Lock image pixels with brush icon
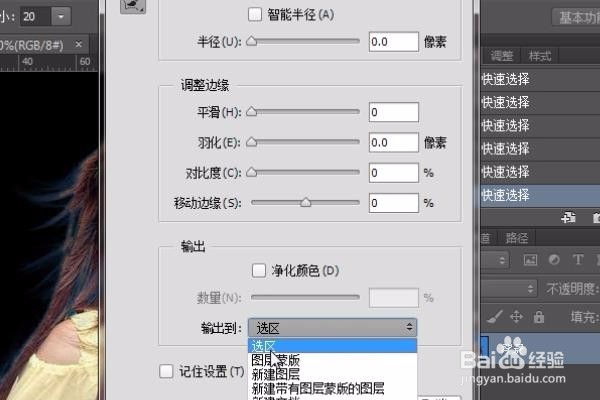 click(x=494, y=317)
